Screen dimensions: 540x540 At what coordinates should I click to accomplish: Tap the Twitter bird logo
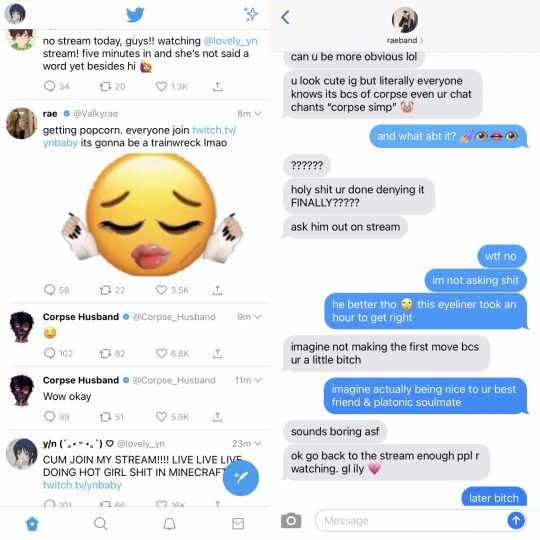point(135,15)
